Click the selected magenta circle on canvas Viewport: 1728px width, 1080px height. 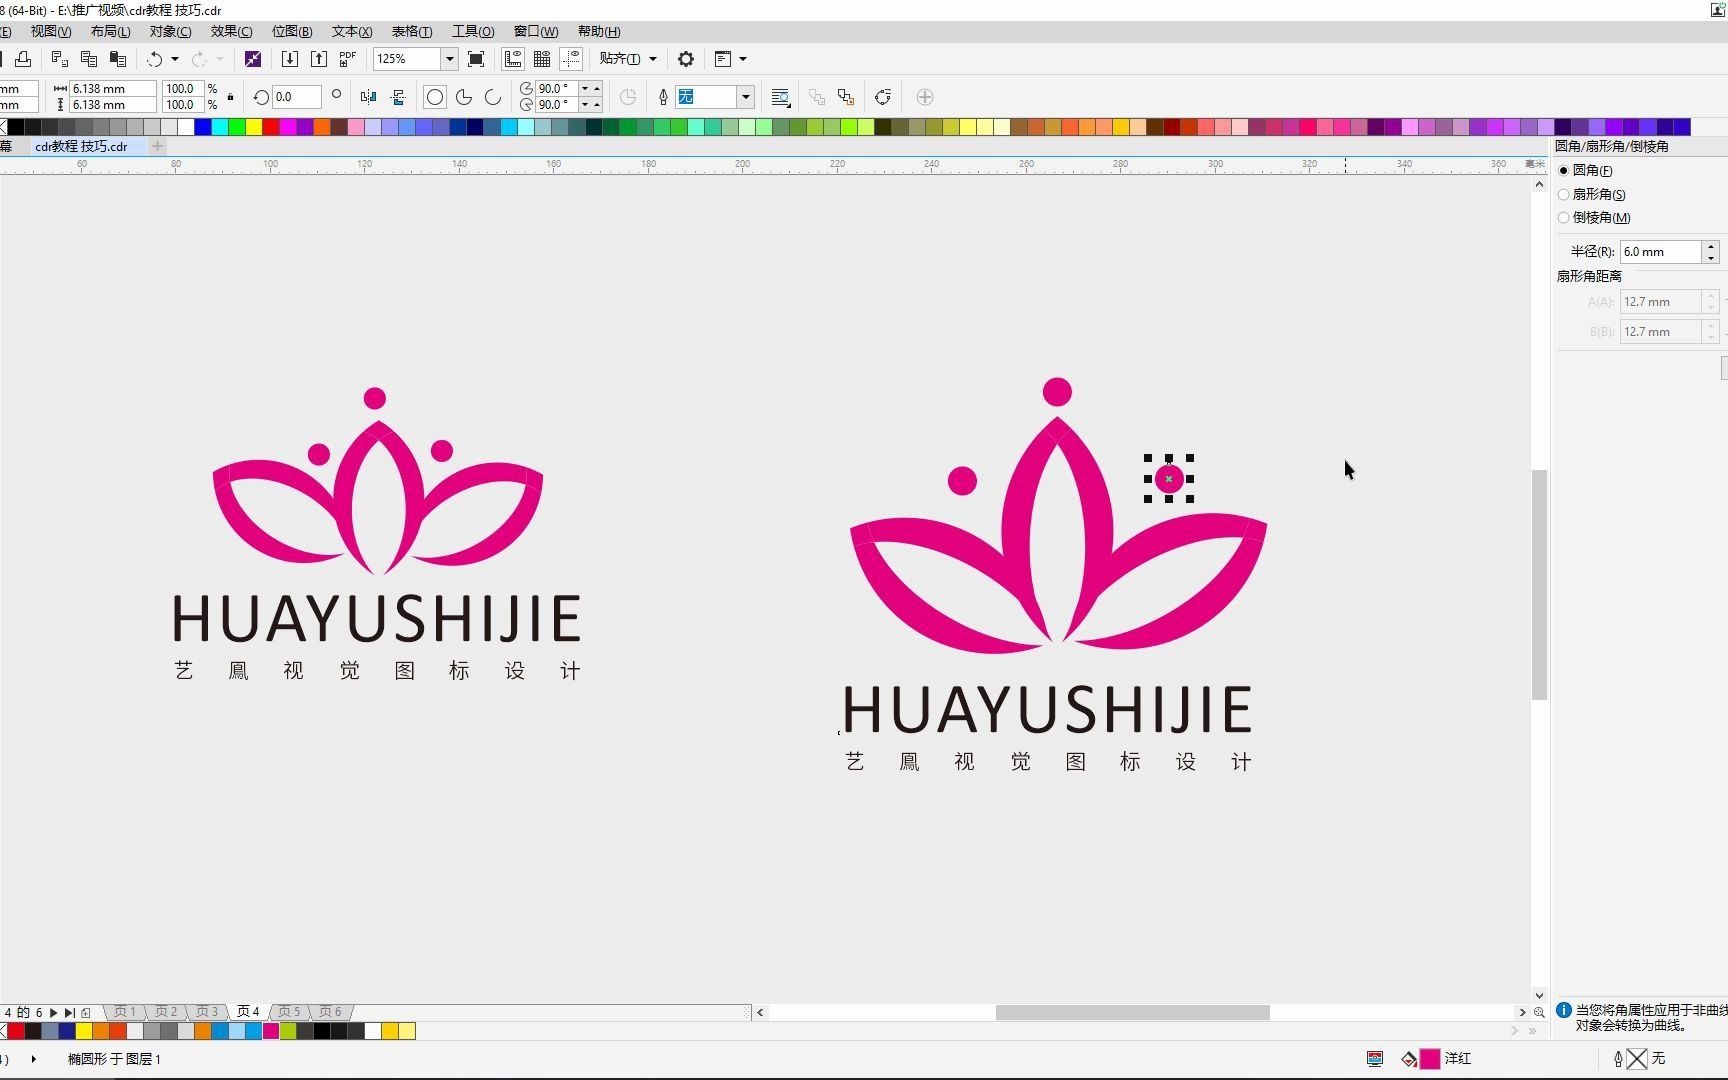(x=1169, y=479)
